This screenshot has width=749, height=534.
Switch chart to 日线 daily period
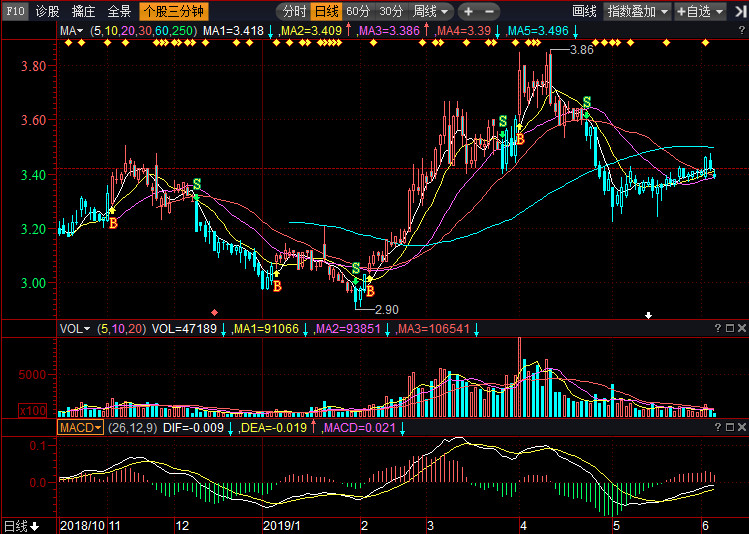(325, 12)
